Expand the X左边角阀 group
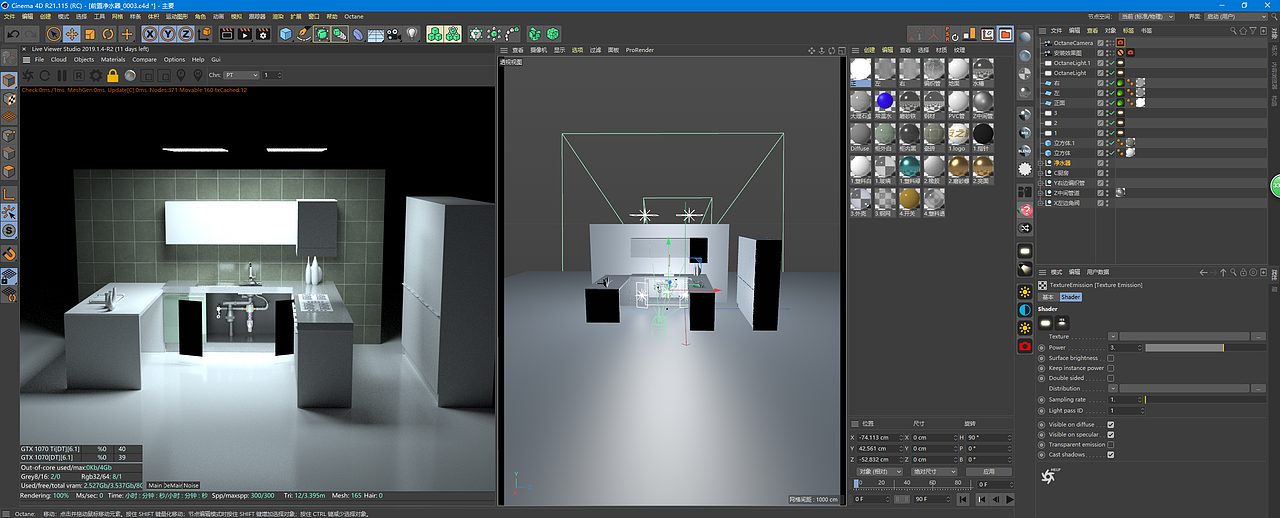The height and width of the screenshot is (518, 1280). click(x=1042, y=203)
